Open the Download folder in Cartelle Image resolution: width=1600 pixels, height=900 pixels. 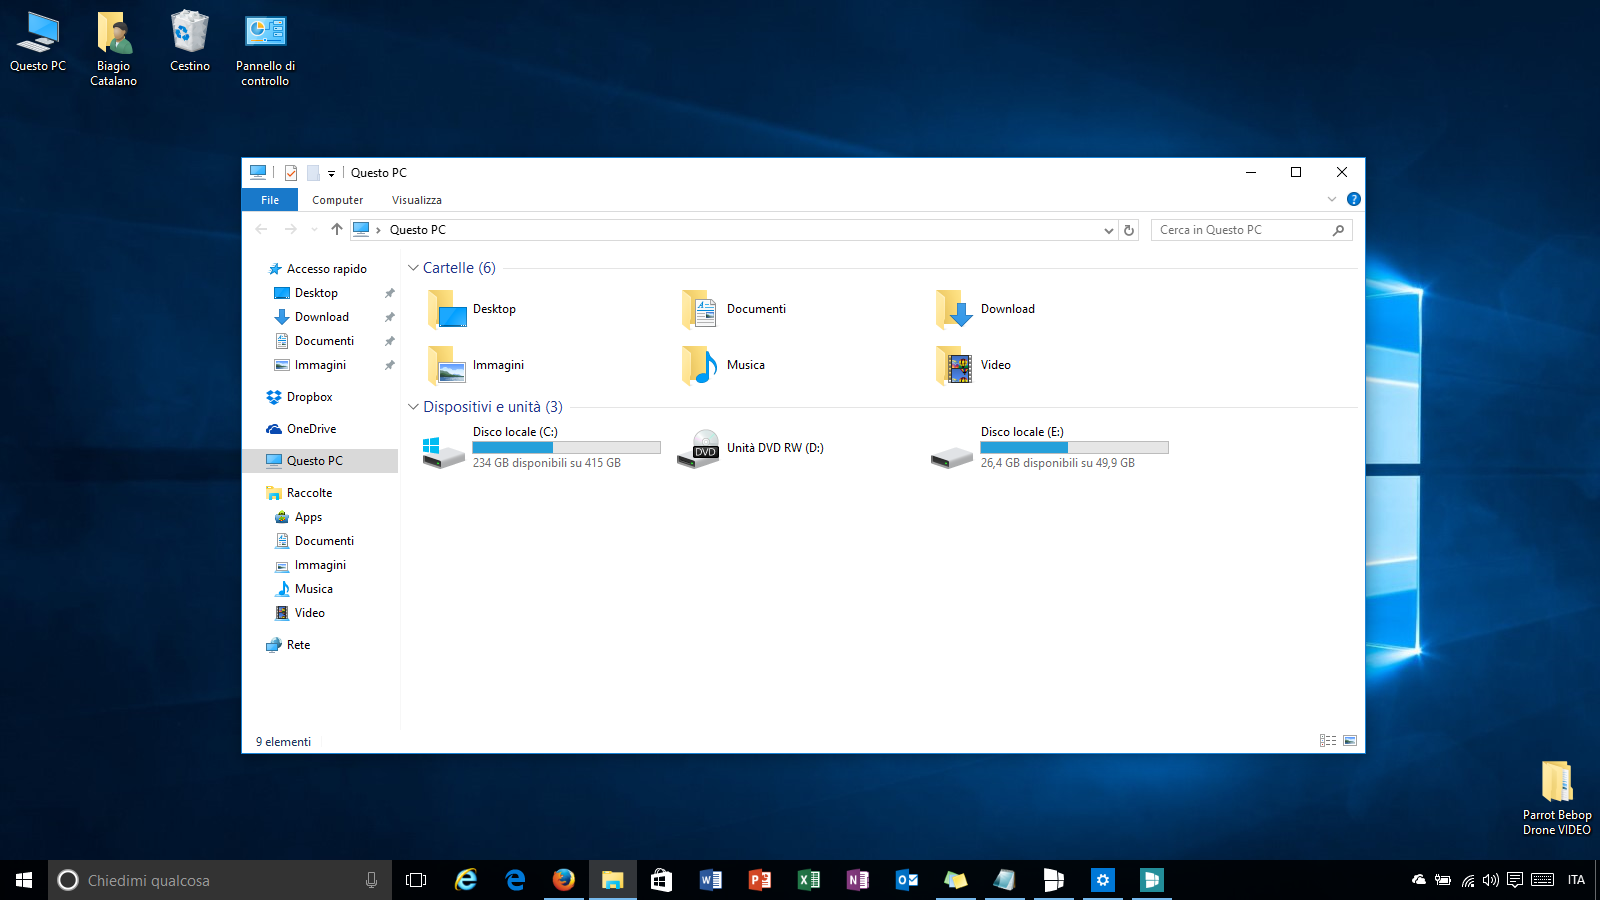(x=986, y=309)
